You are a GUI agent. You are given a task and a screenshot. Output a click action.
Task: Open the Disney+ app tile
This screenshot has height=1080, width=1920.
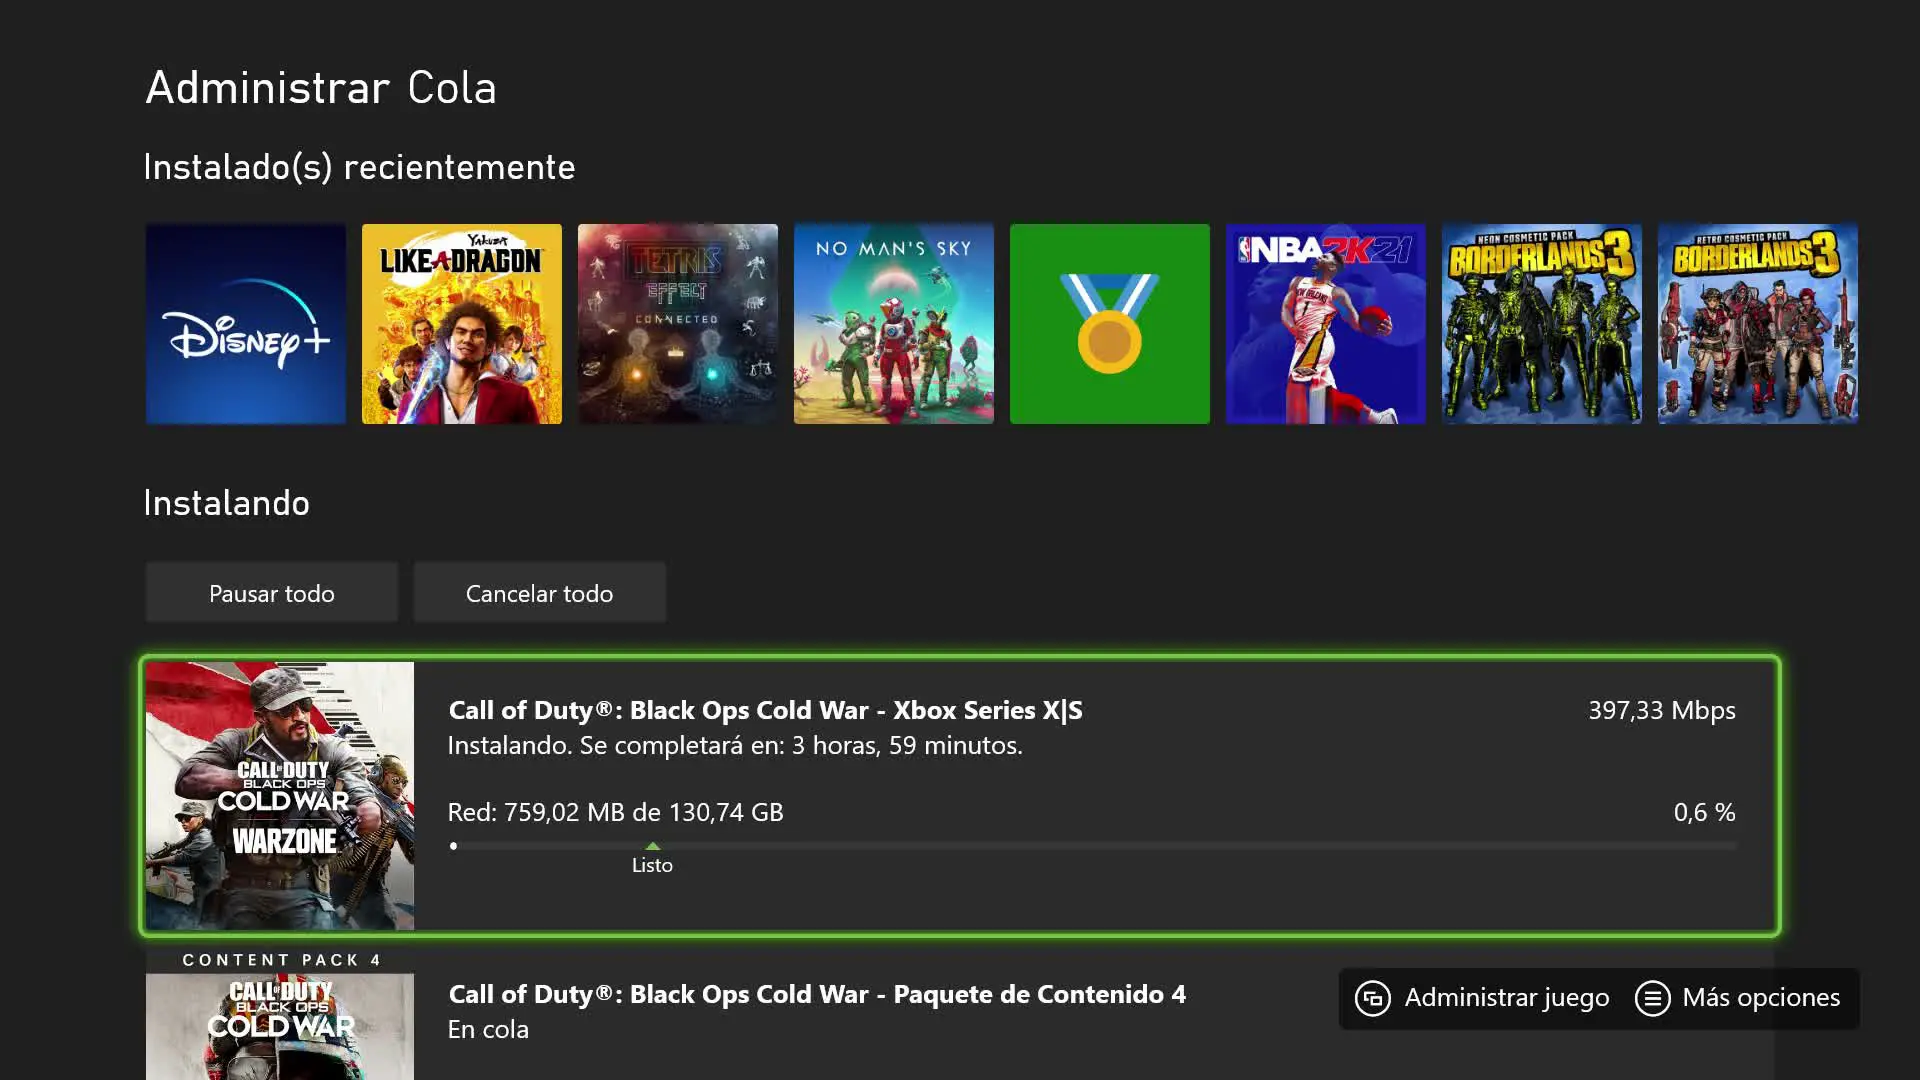coord(246,324)
